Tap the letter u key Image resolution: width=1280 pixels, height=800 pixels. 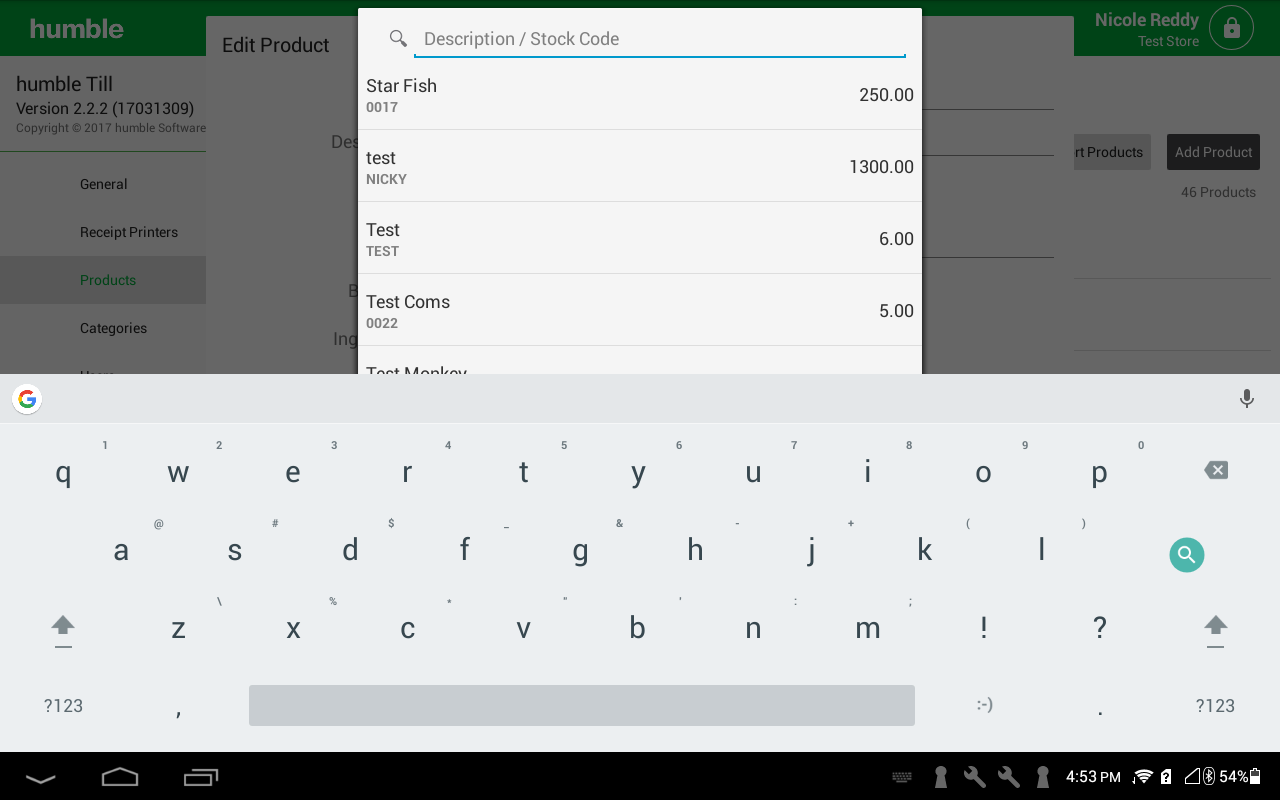point(753,473)
